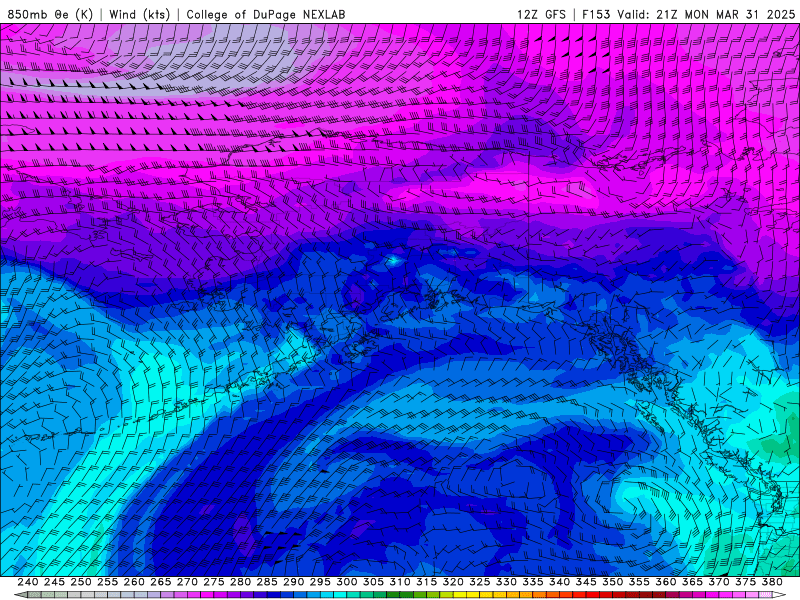Click the 240 colorbar value label

tap(27, 582)
